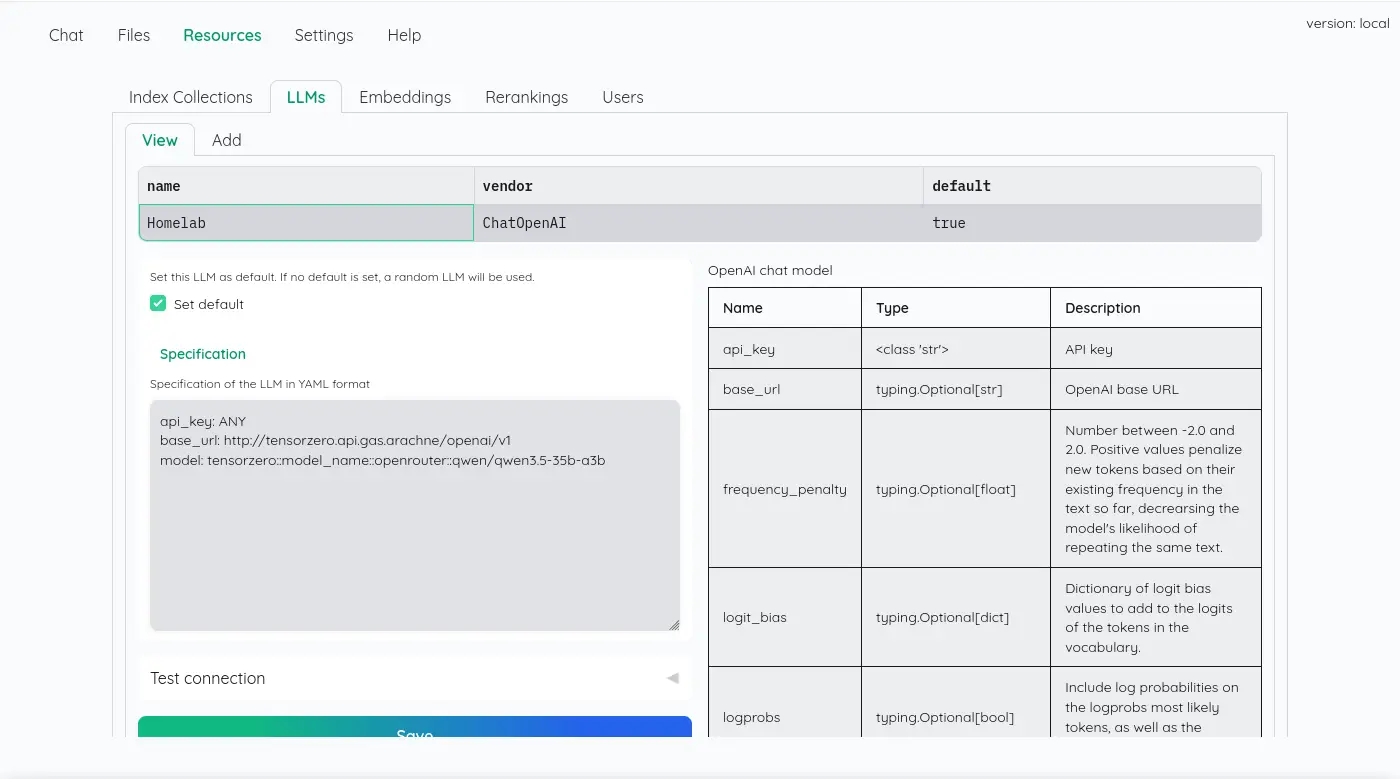Open the Embeddings tab
Screen dimensions: 1400x779
coord(405,97)
